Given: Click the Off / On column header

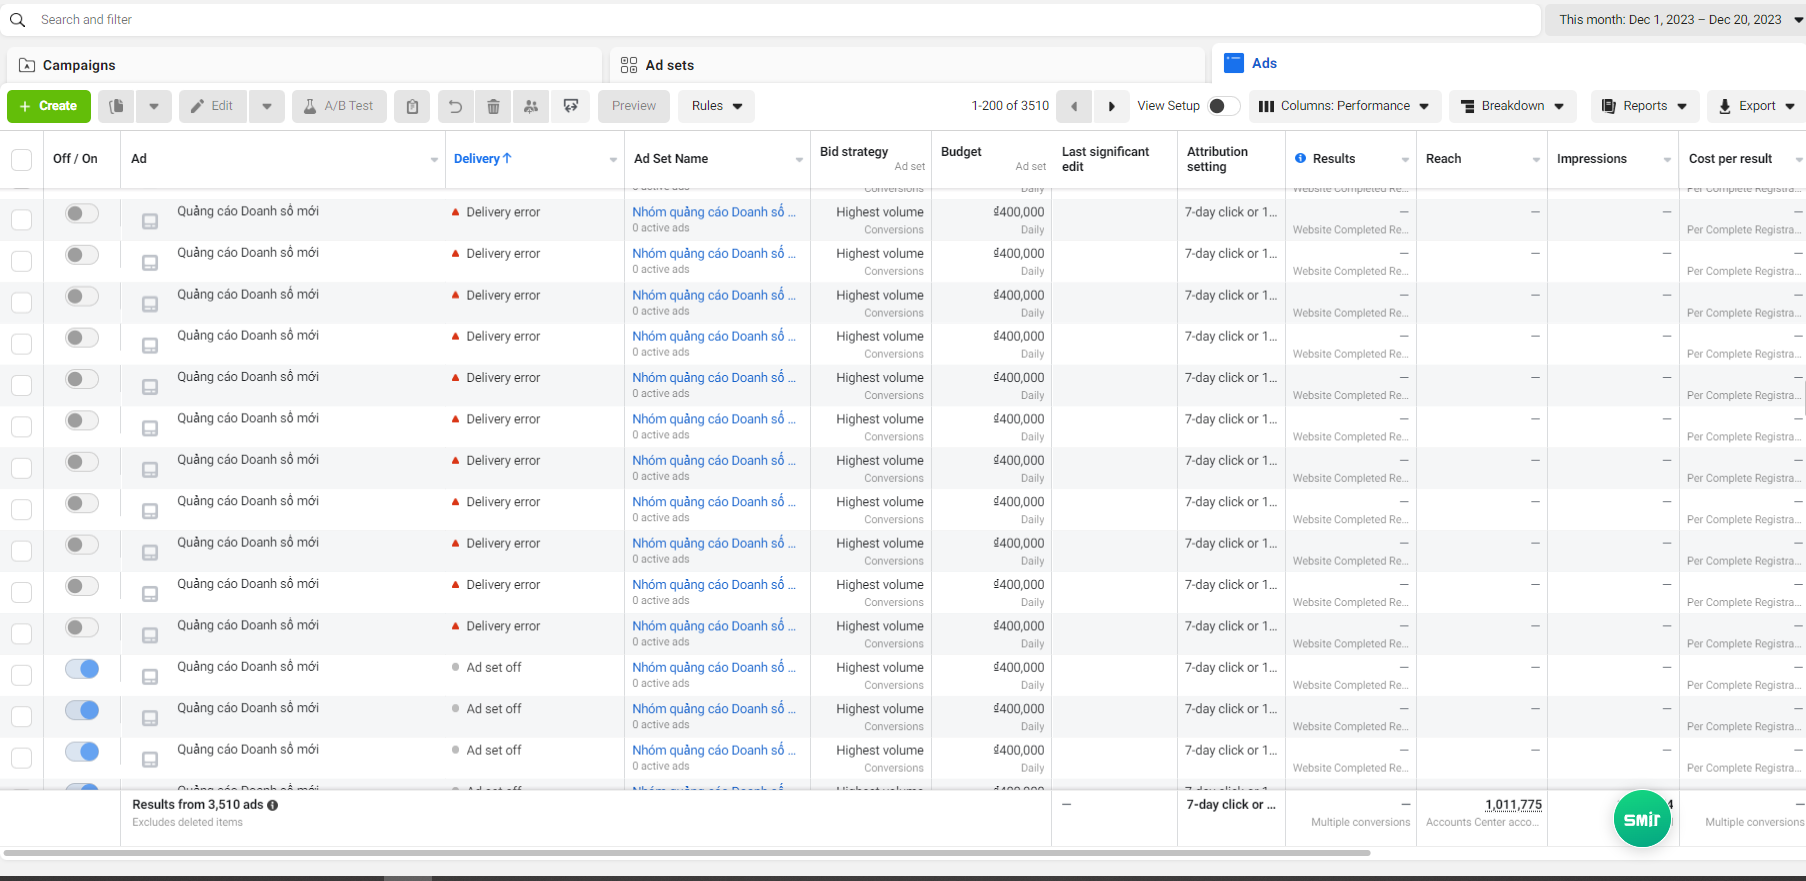Looking at the screenshot, I should (x=75, y=159).
